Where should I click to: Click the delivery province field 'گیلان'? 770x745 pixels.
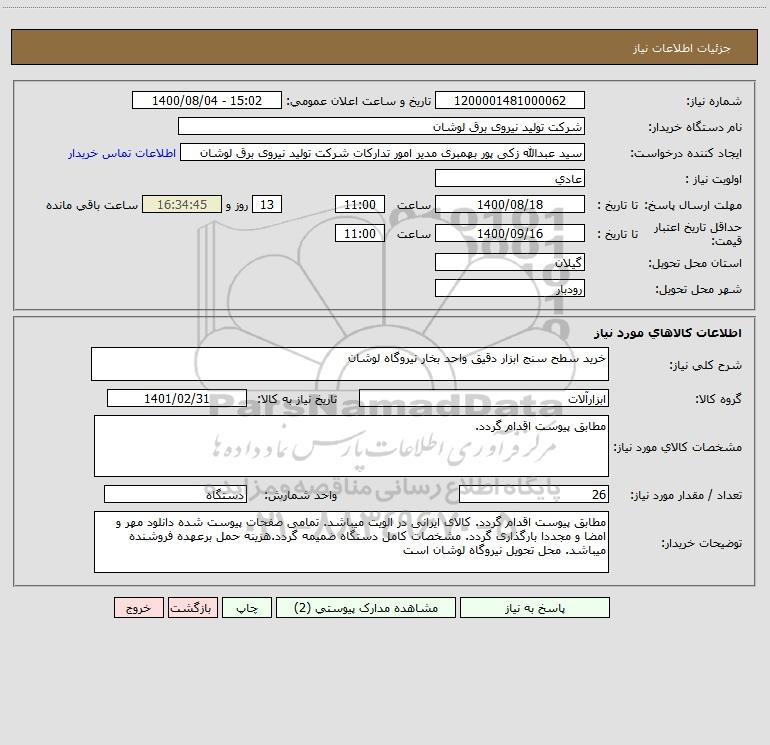click(x=510, y=262)
